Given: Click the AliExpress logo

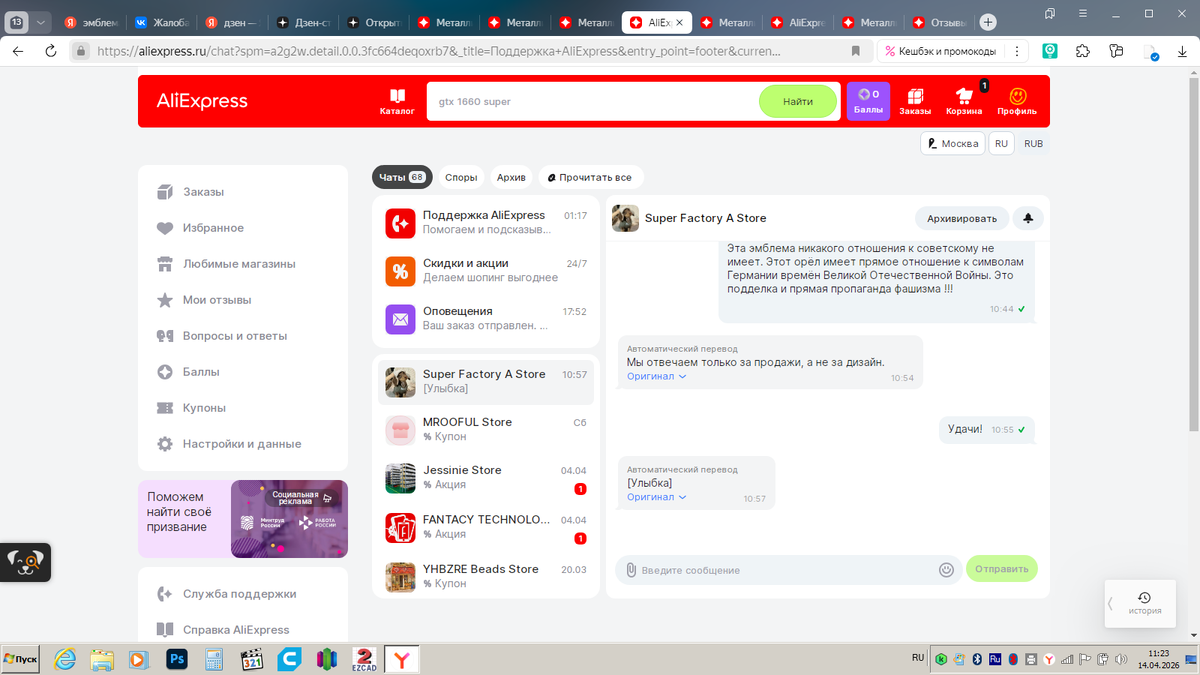Looking at the screenshot, I should [202, 101].
